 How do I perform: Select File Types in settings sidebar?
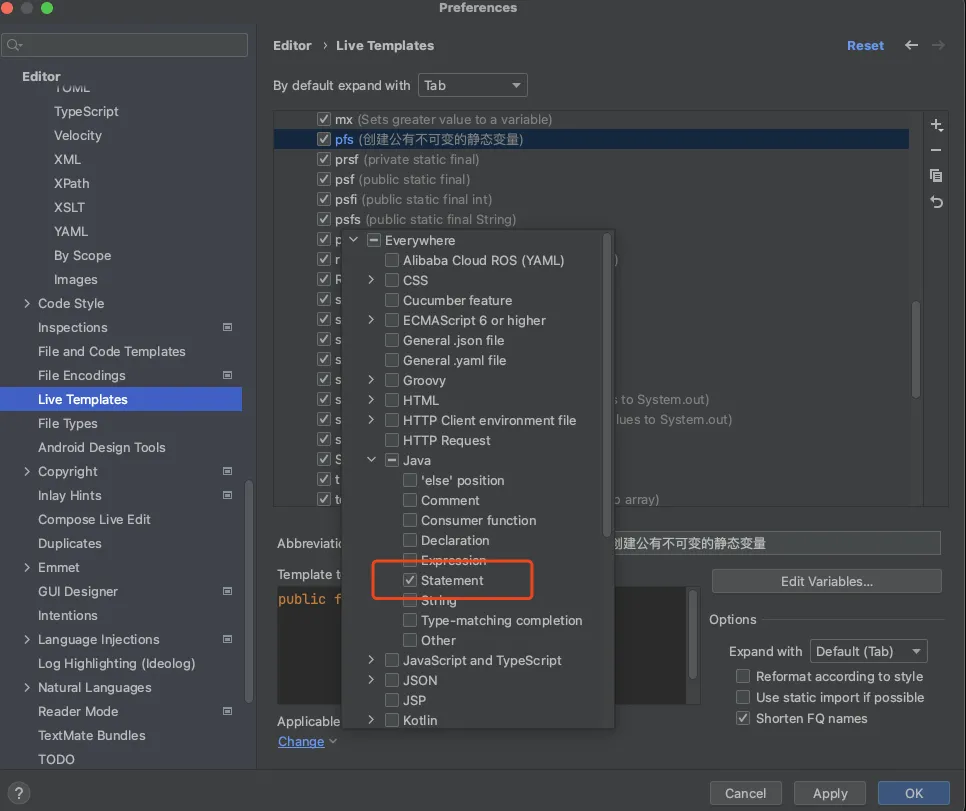(x=68, y=424)
